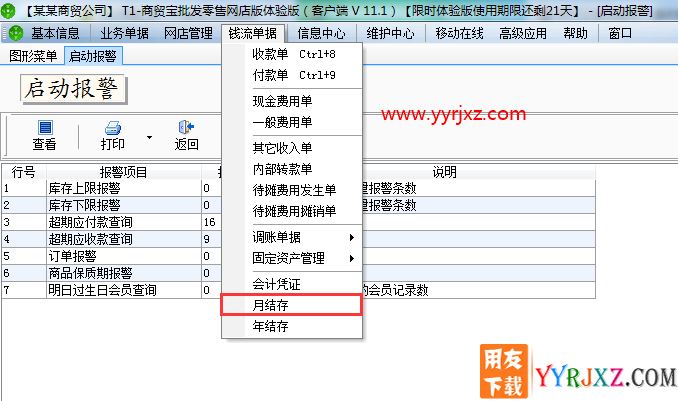Select the 商品保质期报警 row
The width and height of the screenshot is (678, 401).
(x=298, y=273)
